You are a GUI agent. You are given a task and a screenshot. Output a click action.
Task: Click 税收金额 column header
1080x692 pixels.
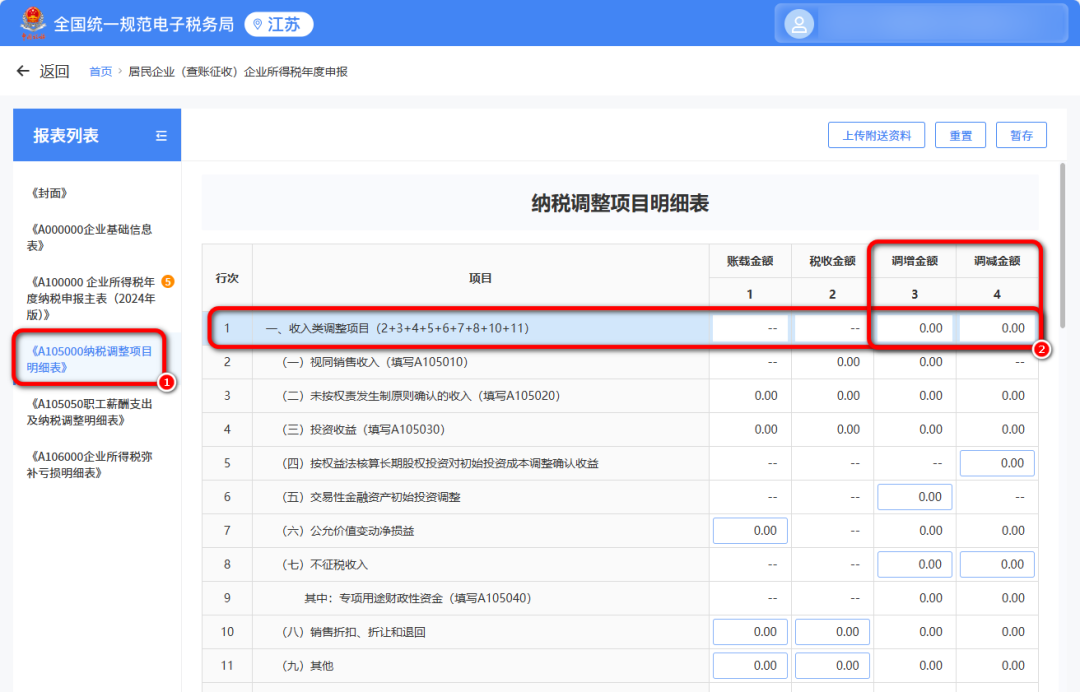pyautogui.click(x=832, y=261)
